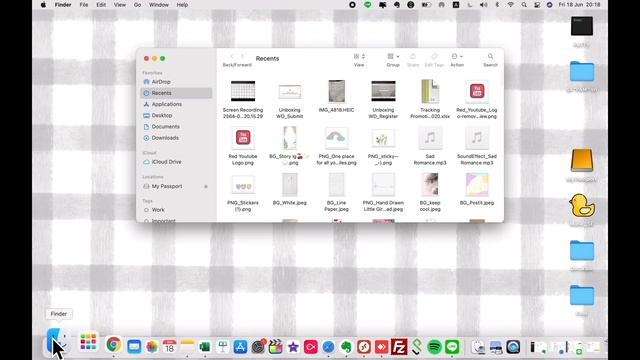Screen dimensions: 640x360
Task: Select the IMG_4818.HEIC file
Action: (x=336, y=96)
